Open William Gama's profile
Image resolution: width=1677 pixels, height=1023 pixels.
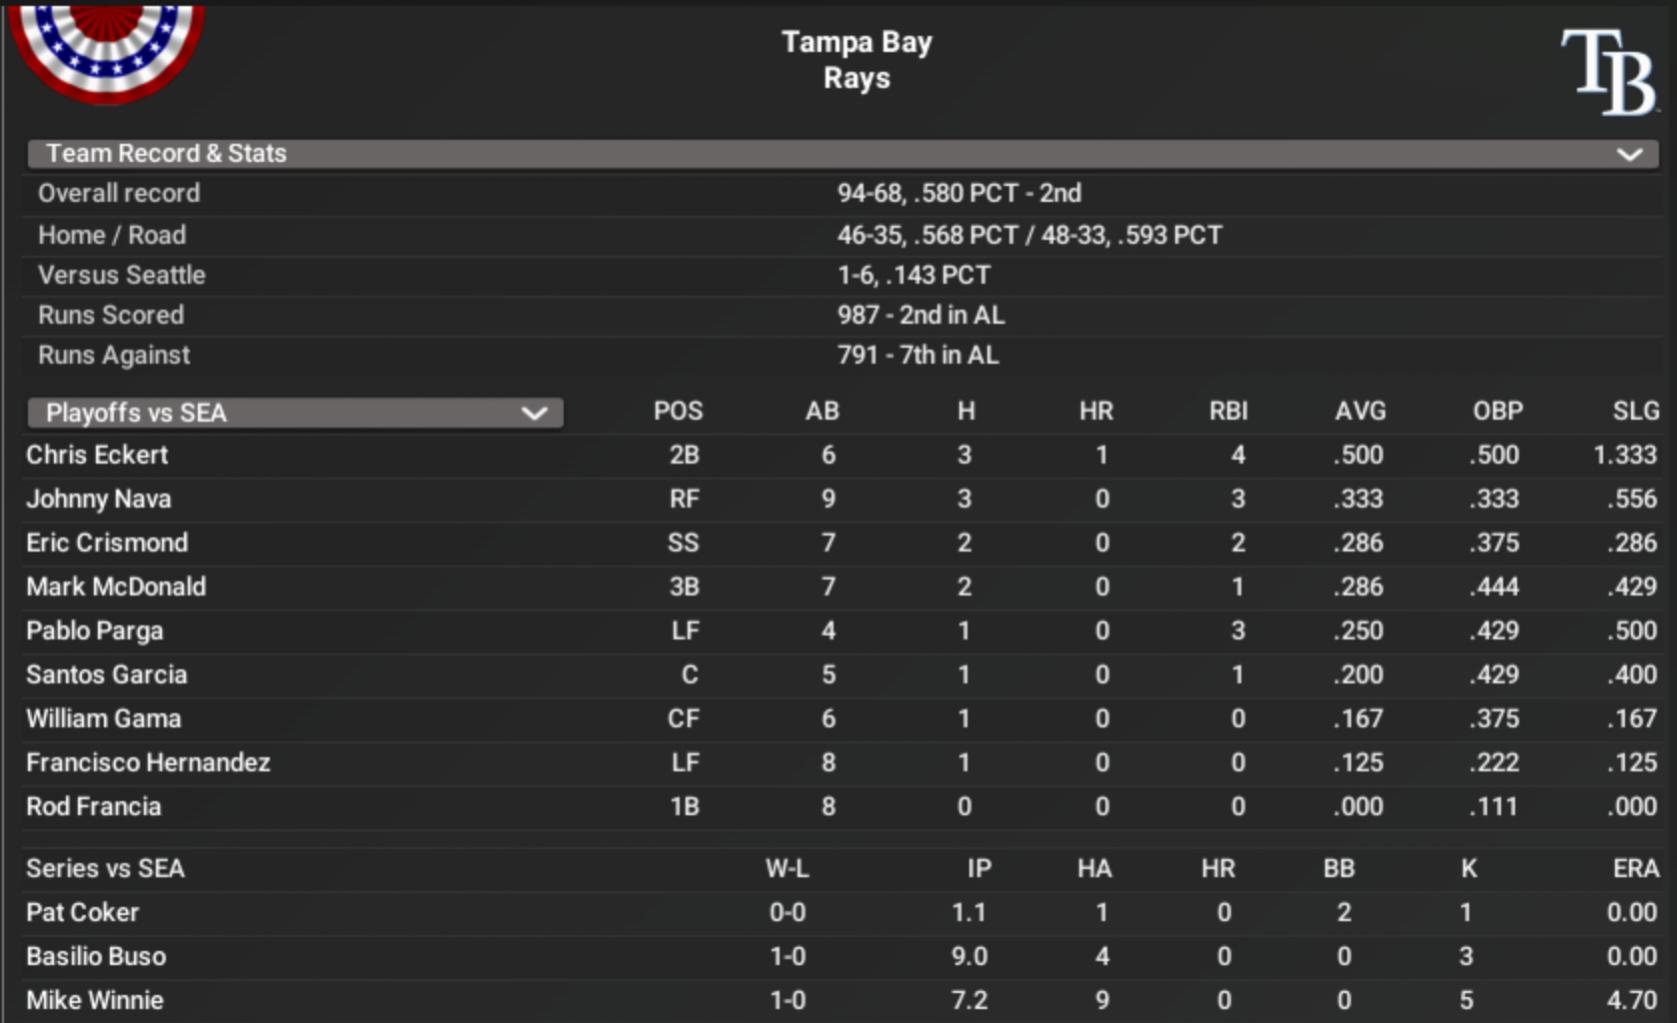point(103,719)
